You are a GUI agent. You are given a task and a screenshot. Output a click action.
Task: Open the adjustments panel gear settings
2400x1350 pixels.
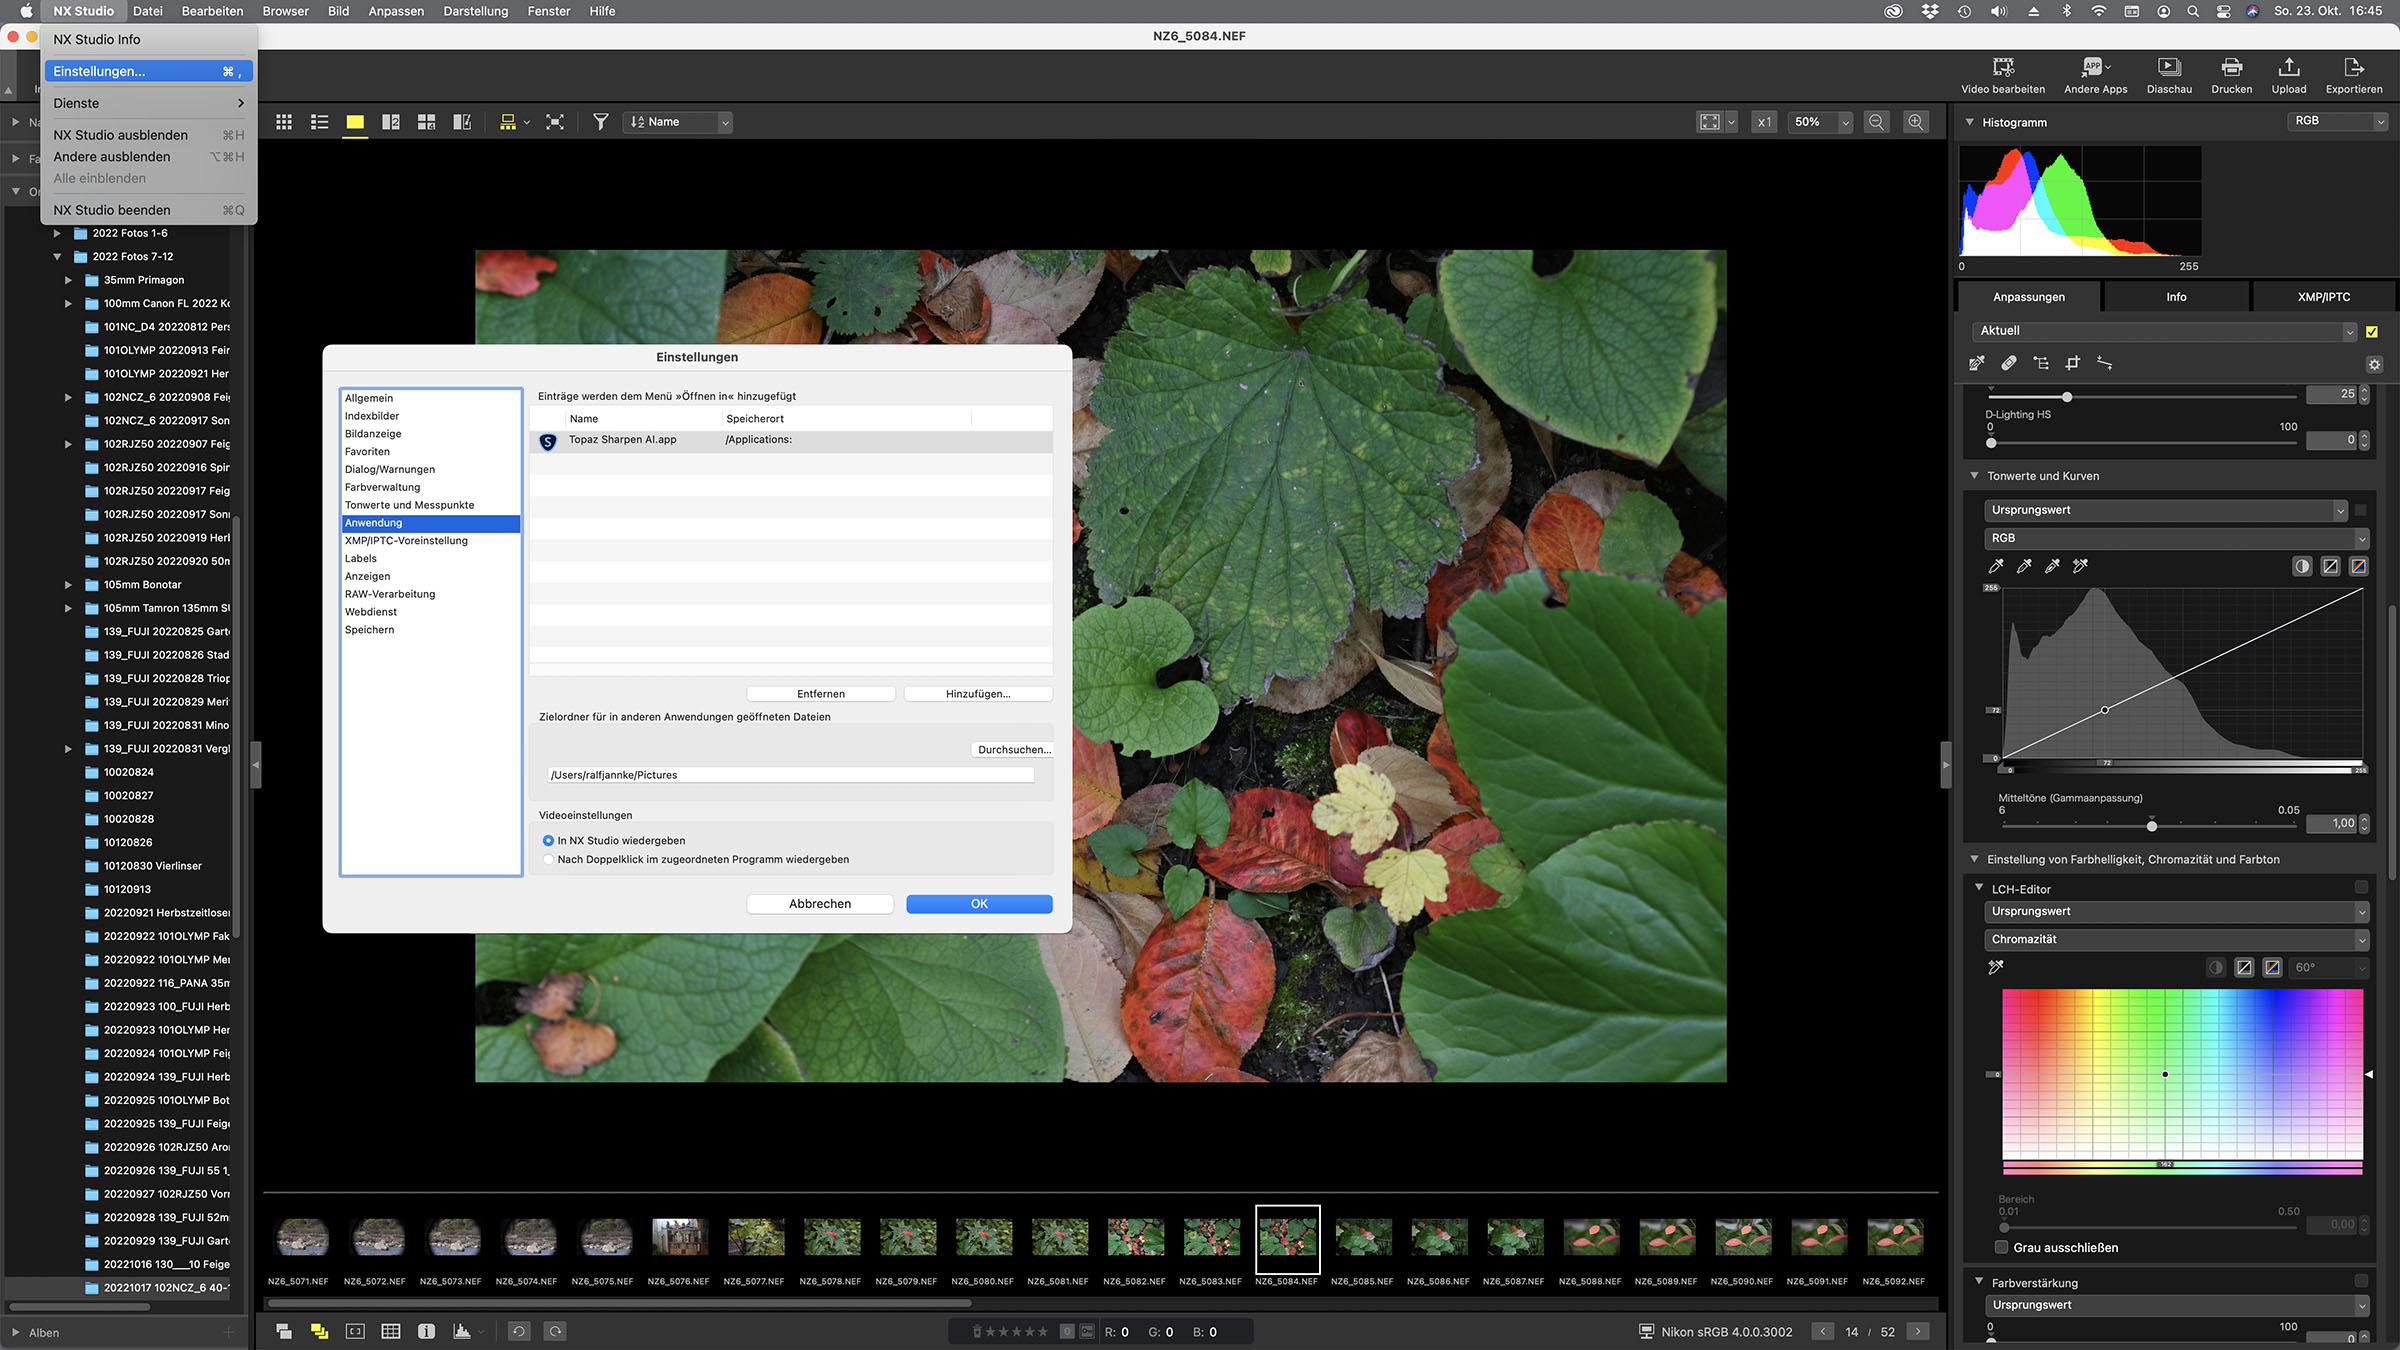coord(2375,364)
